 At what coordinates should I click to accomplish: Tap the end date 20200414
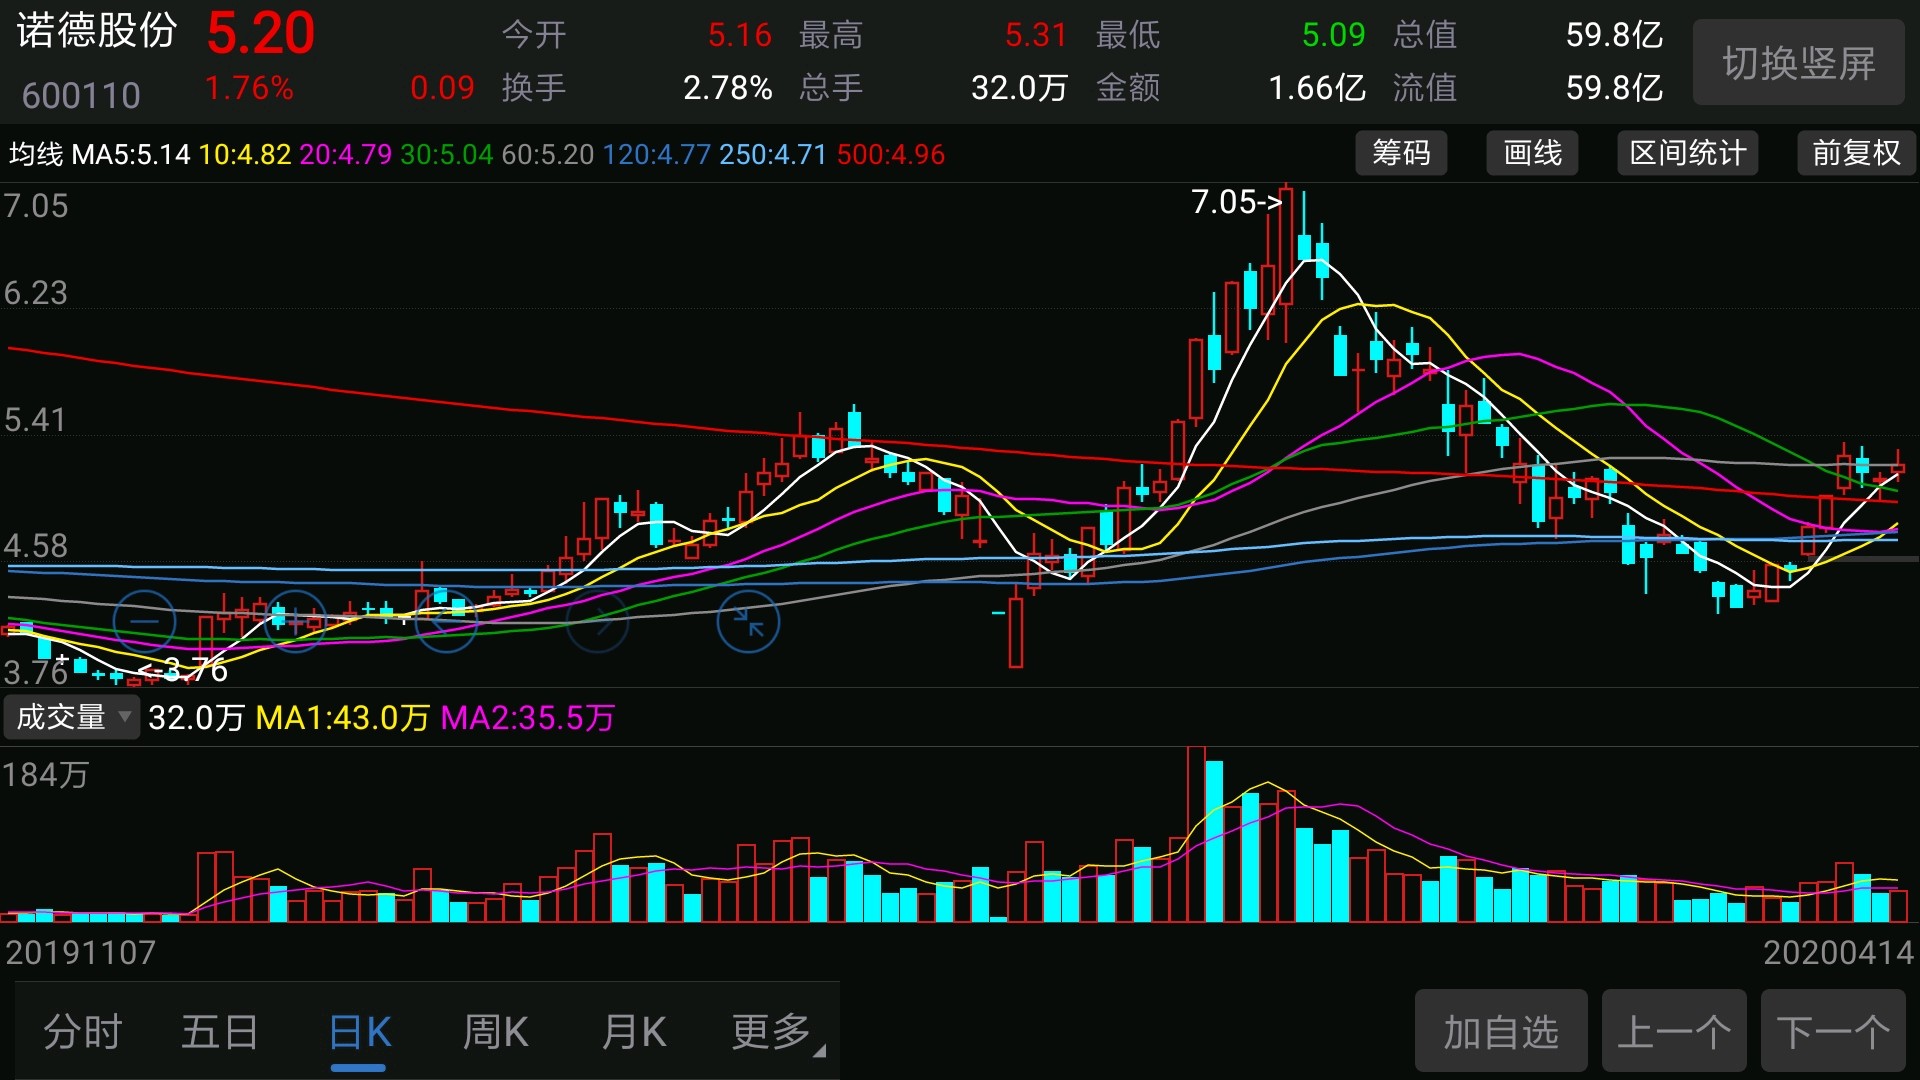pos(1838,952)
